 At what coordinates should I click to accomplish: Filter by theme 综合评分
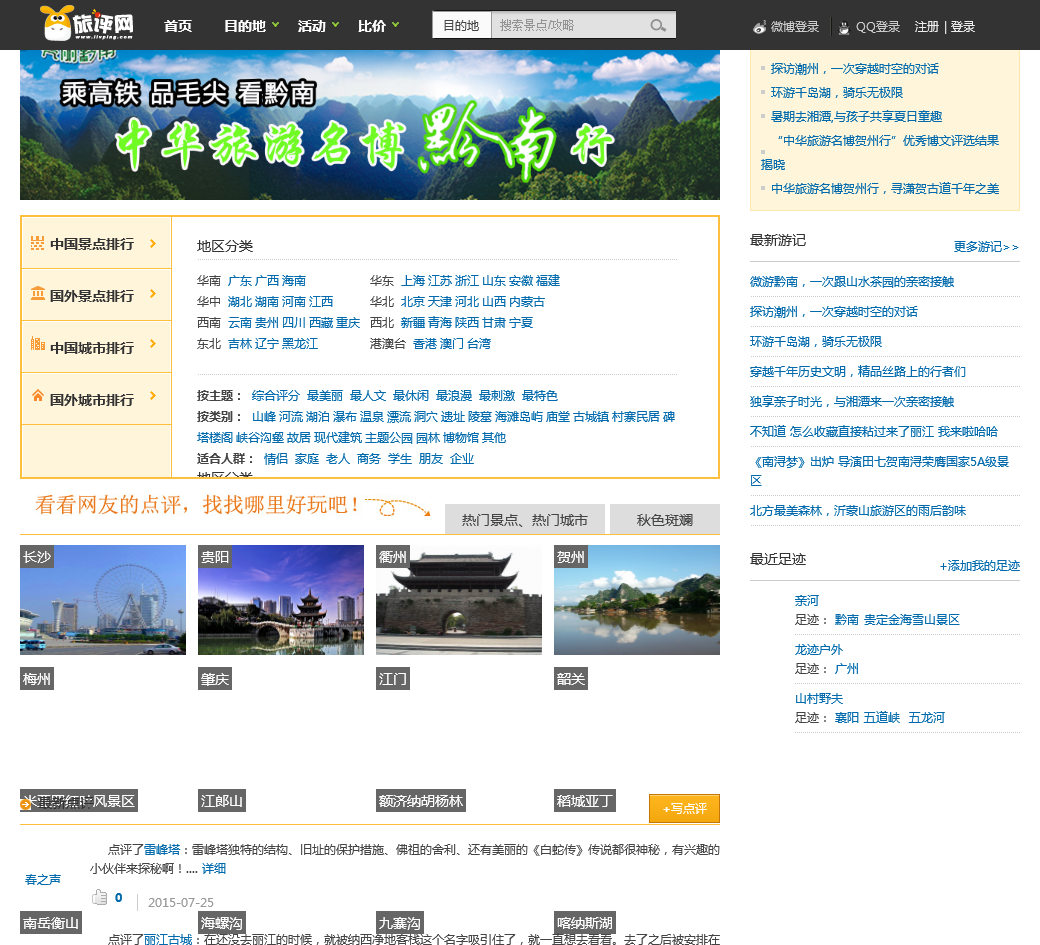(x=275, y=396)
